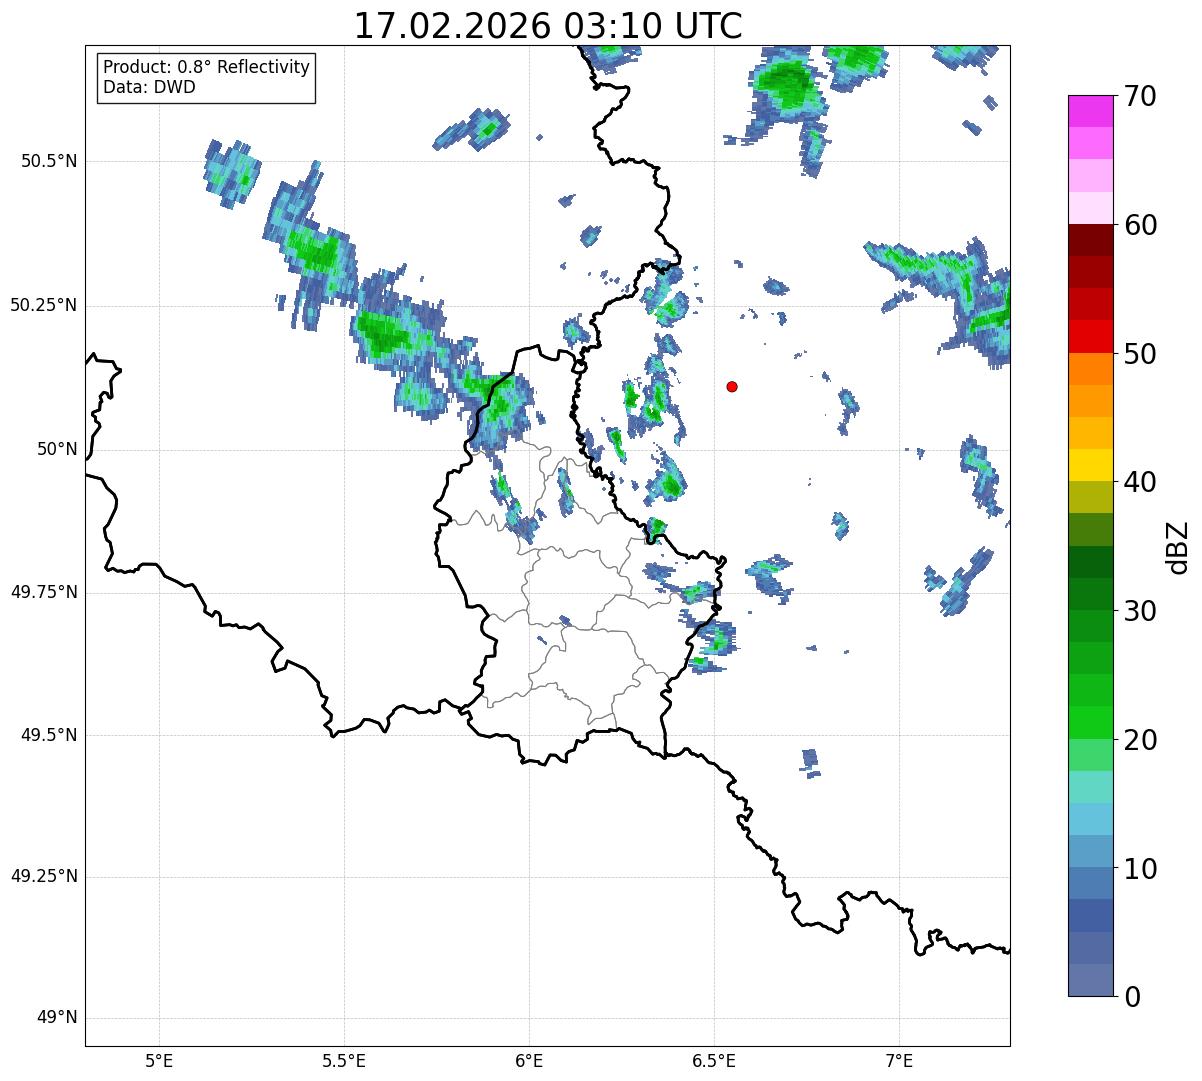Click the dark green colorbar segment near 30
Screen dimensions: 1202x1081
(x=1091, y=594)
